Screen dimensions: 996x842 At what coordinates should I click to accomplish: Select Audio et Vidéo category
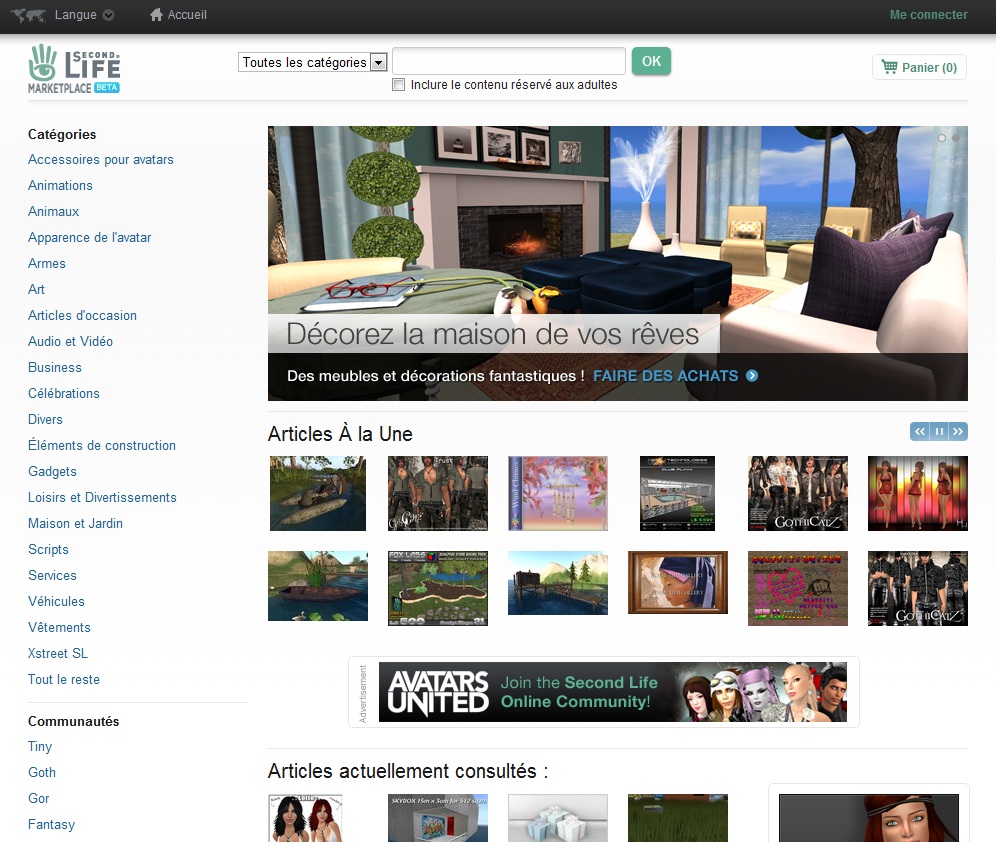click(x=71, y=342)
